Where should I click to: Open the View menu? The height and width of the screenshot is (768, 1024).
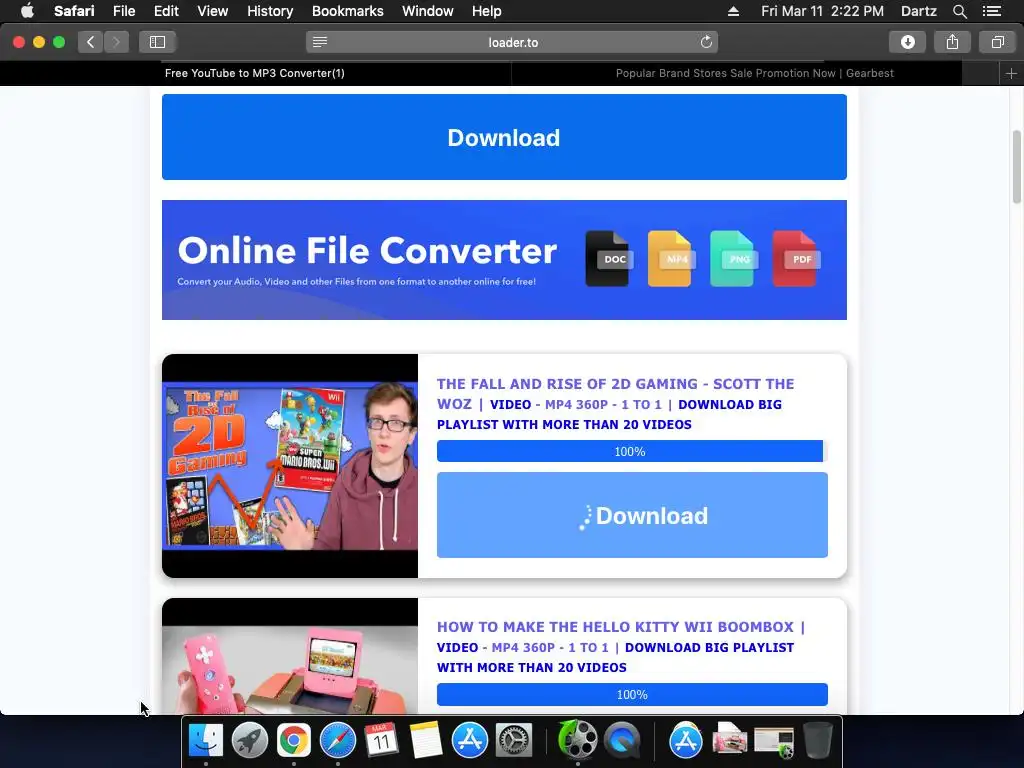tap(212, 11)
